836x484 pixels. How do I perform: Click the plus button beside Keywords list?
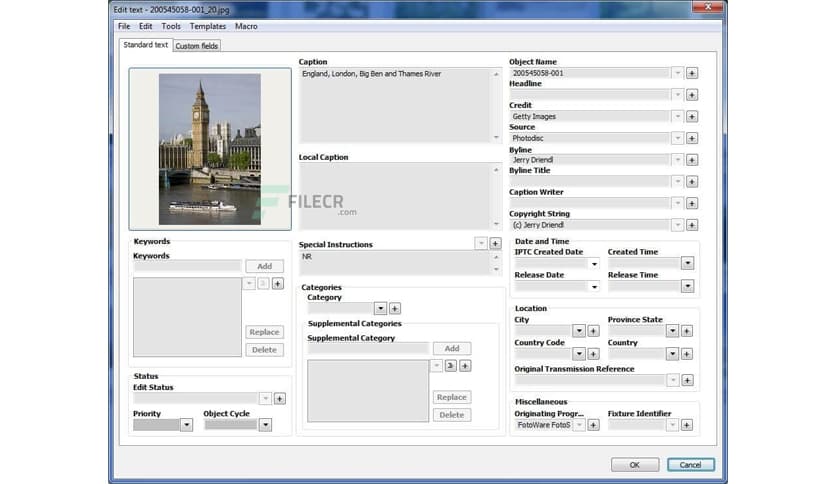pyautogui.click(x=278, y=284)
